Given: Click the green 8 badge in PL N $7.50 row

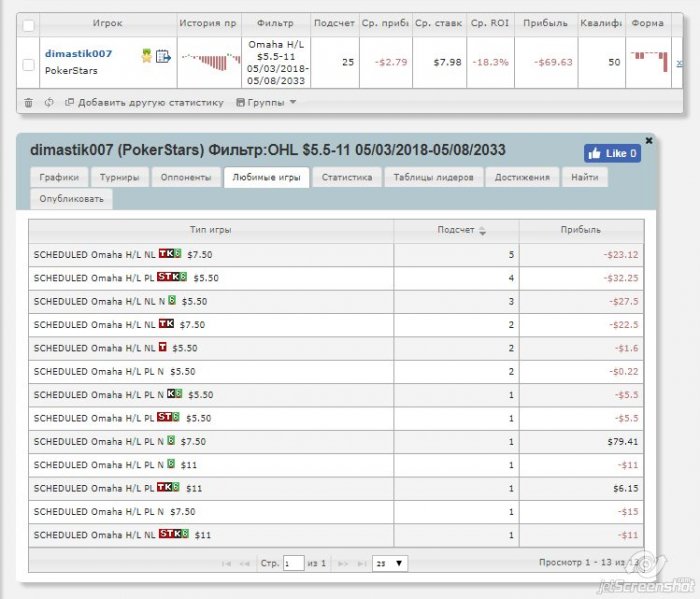Looking at the screenshot, I should coord(171,441).
